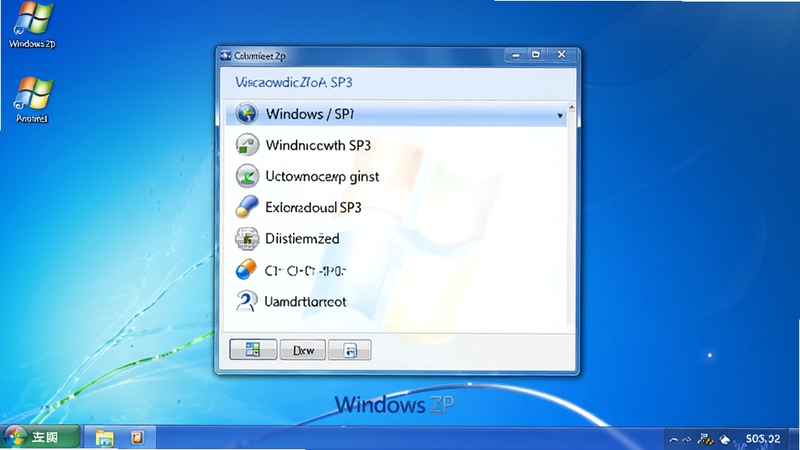This screenshot has height=450, width=800.
Task: Click the icon beside Windnicewth SP3
Action: point(247,145)
